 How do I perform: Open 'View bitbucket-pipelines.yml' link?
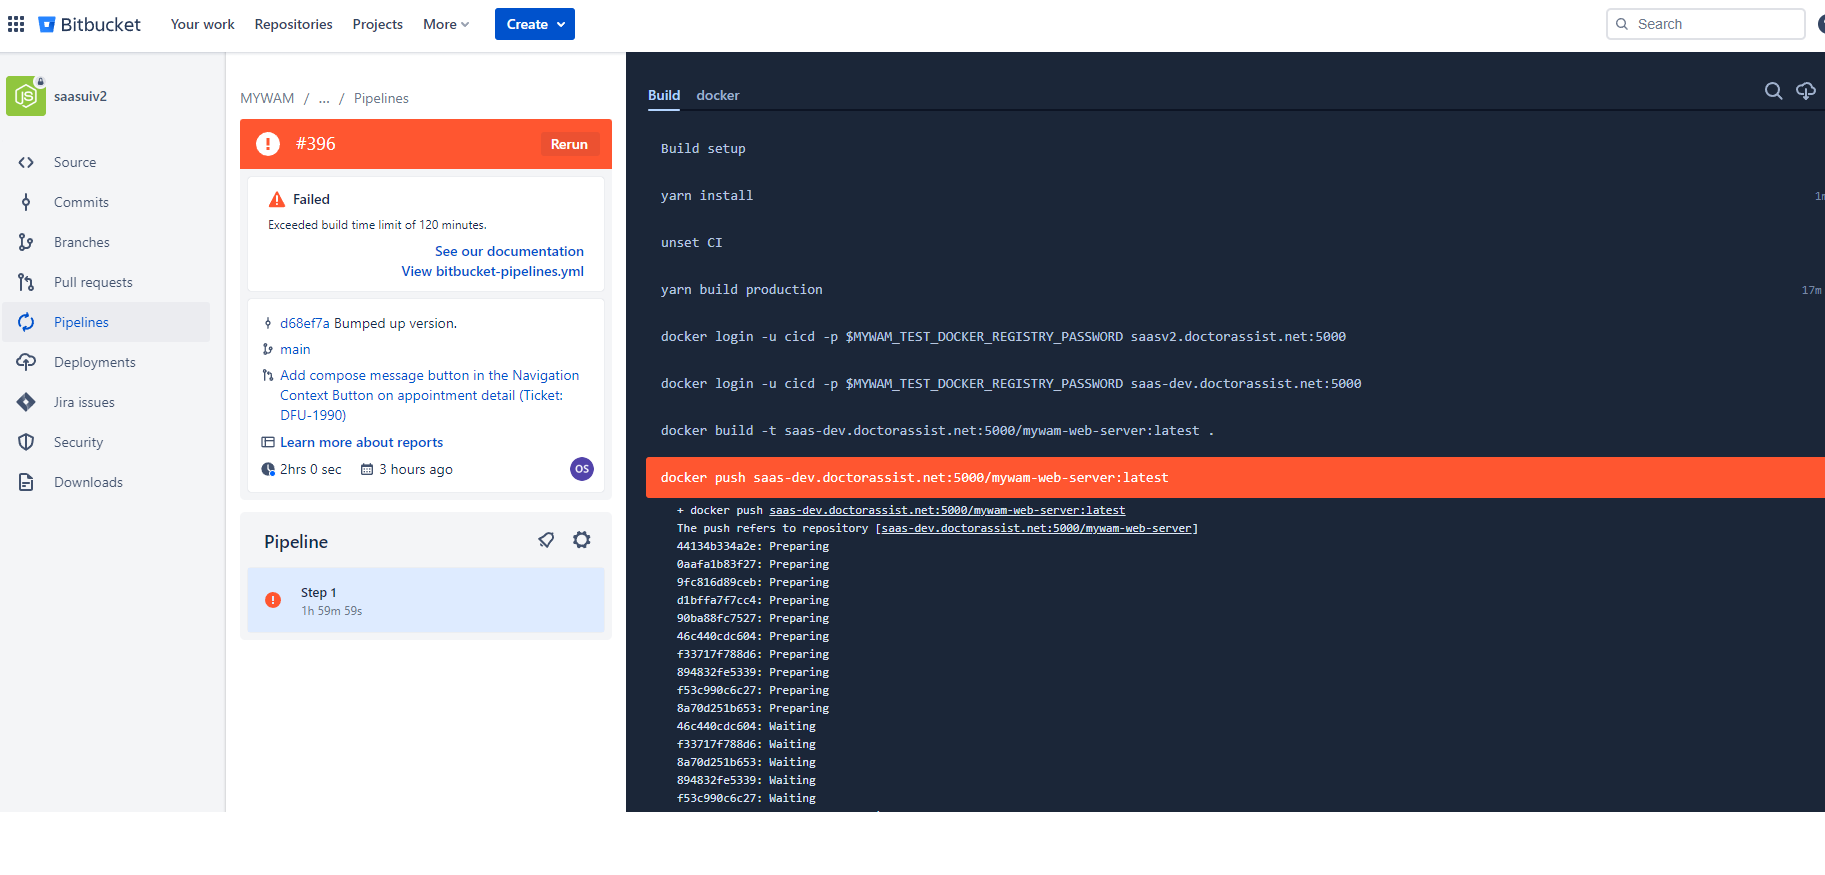492,271
